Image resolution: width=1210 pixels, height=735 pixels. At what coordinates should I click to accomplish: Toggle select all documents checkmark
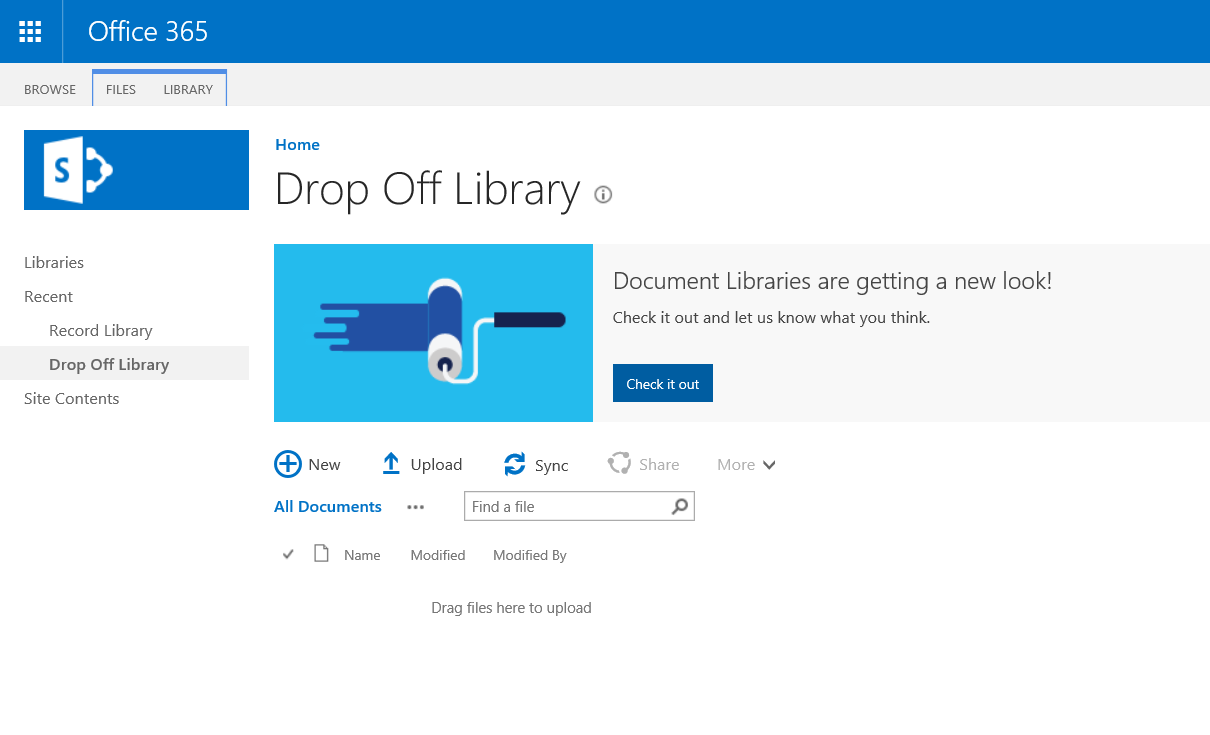coord(288,553)
